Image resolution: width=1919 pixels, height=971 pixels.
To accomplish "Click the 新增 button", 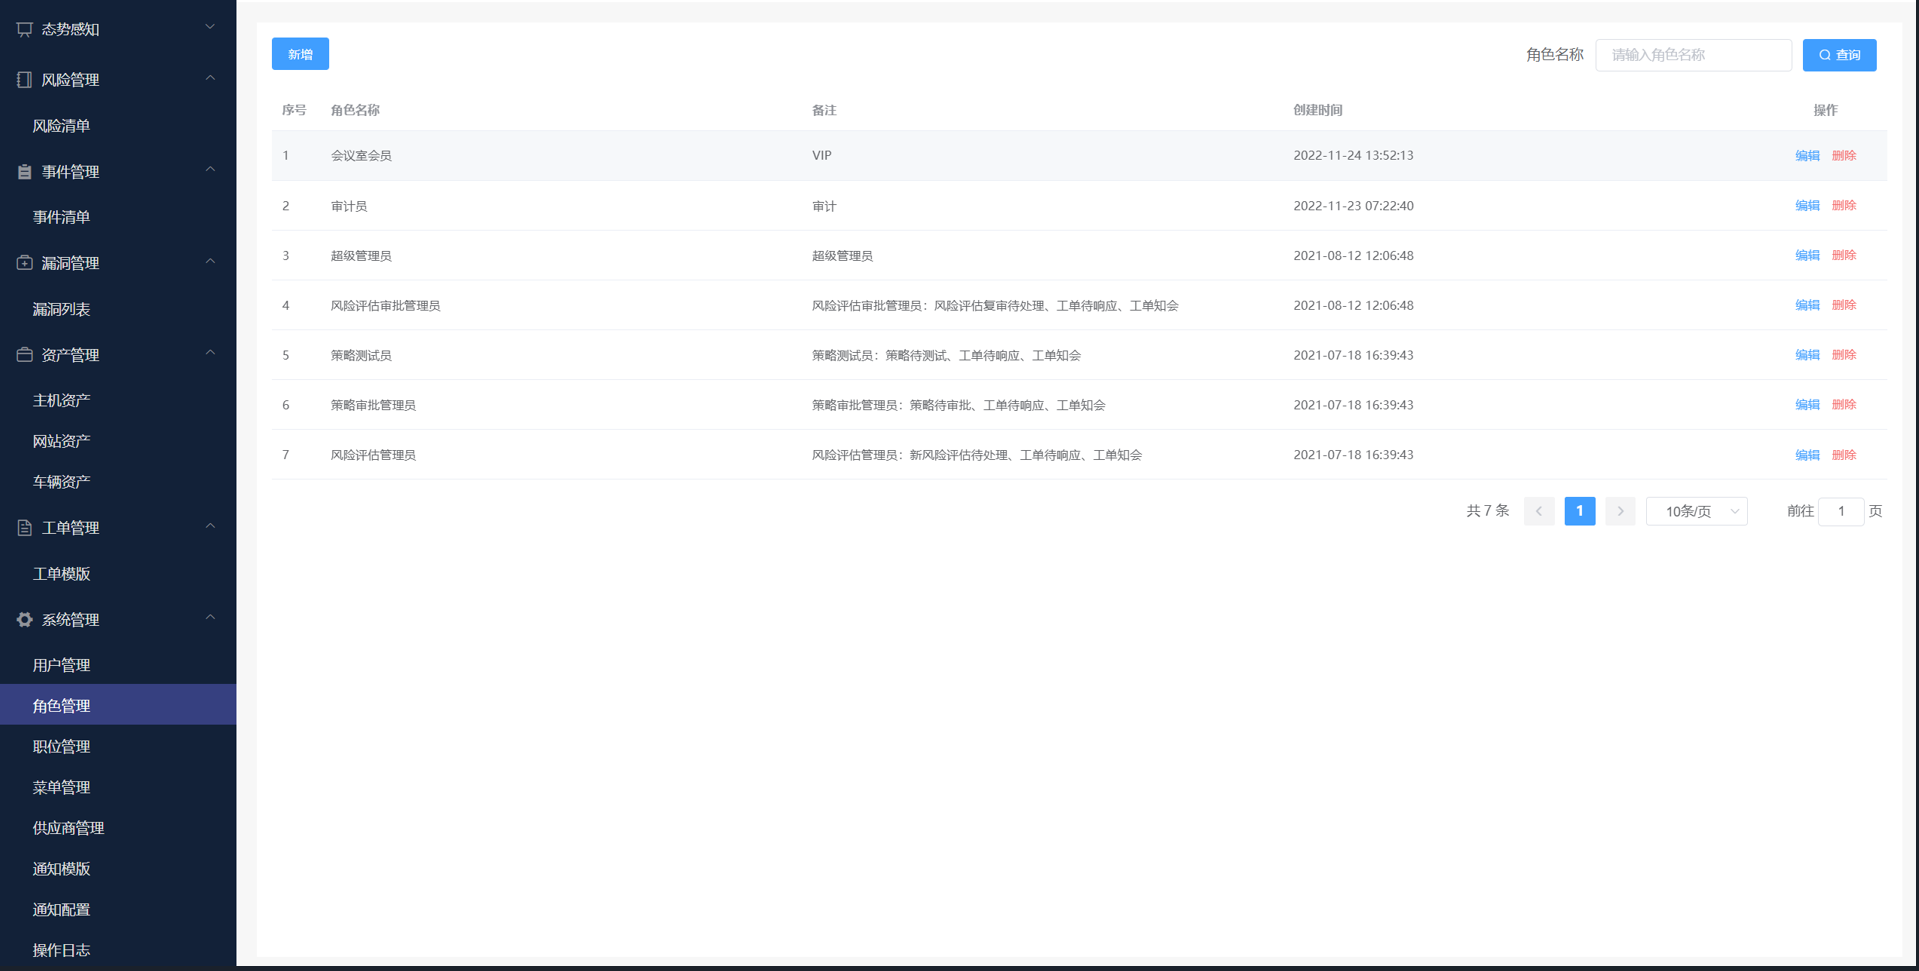I will coord(300,54).
